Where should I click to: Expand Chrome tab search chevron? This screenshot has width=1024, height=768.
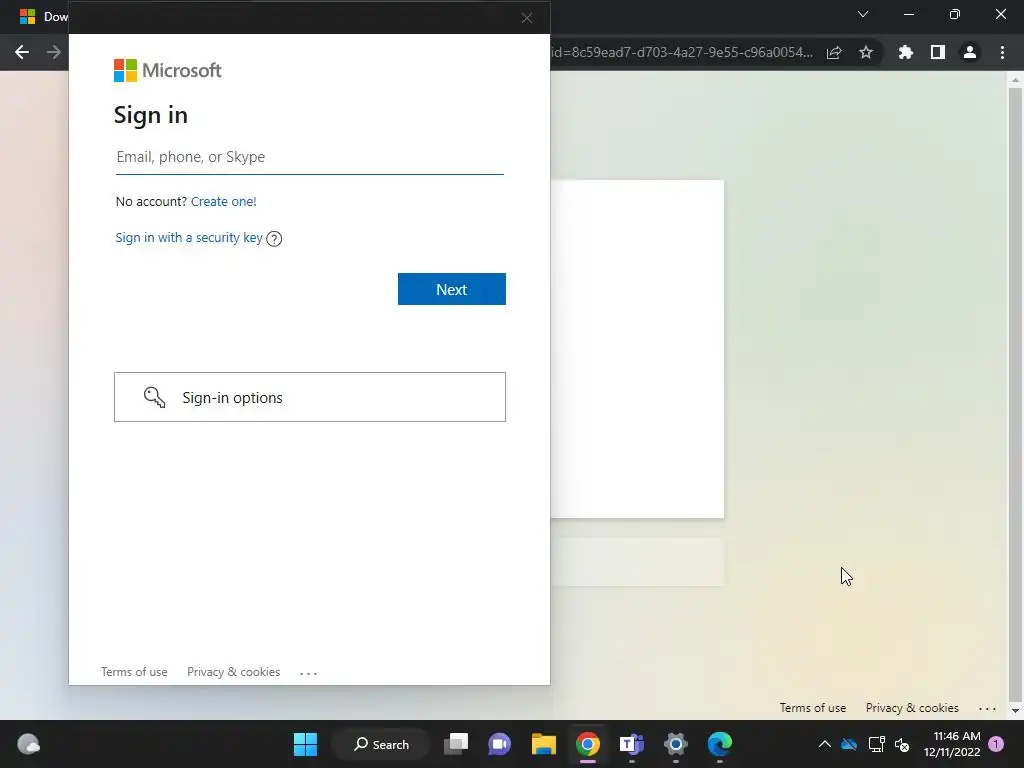coord(863,14)
